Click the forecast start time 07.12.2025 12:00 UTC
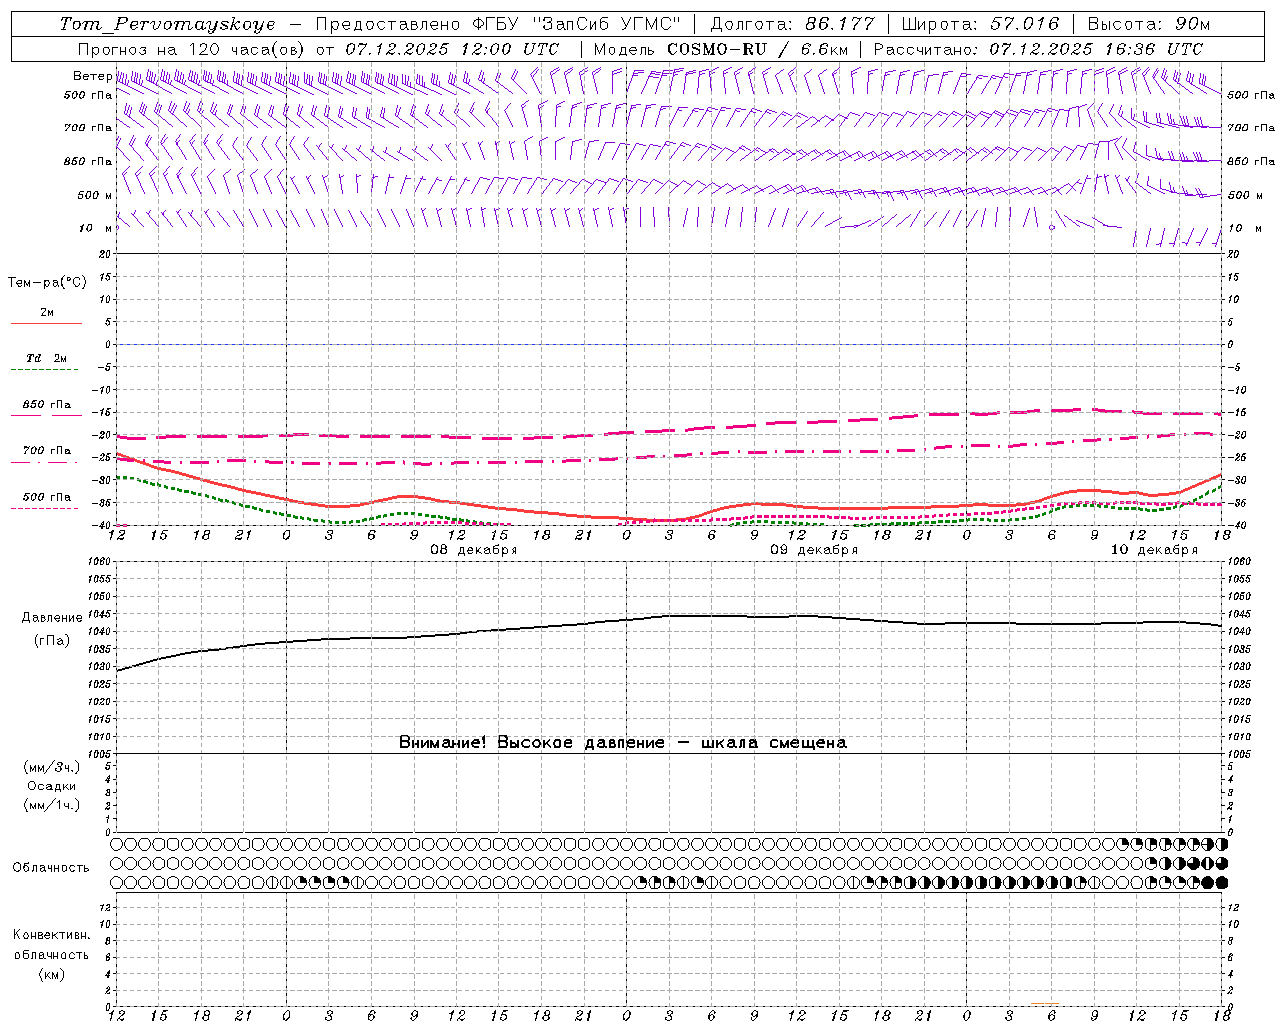This screenshot has width=1280, height=1024. (x=452, y=49)
